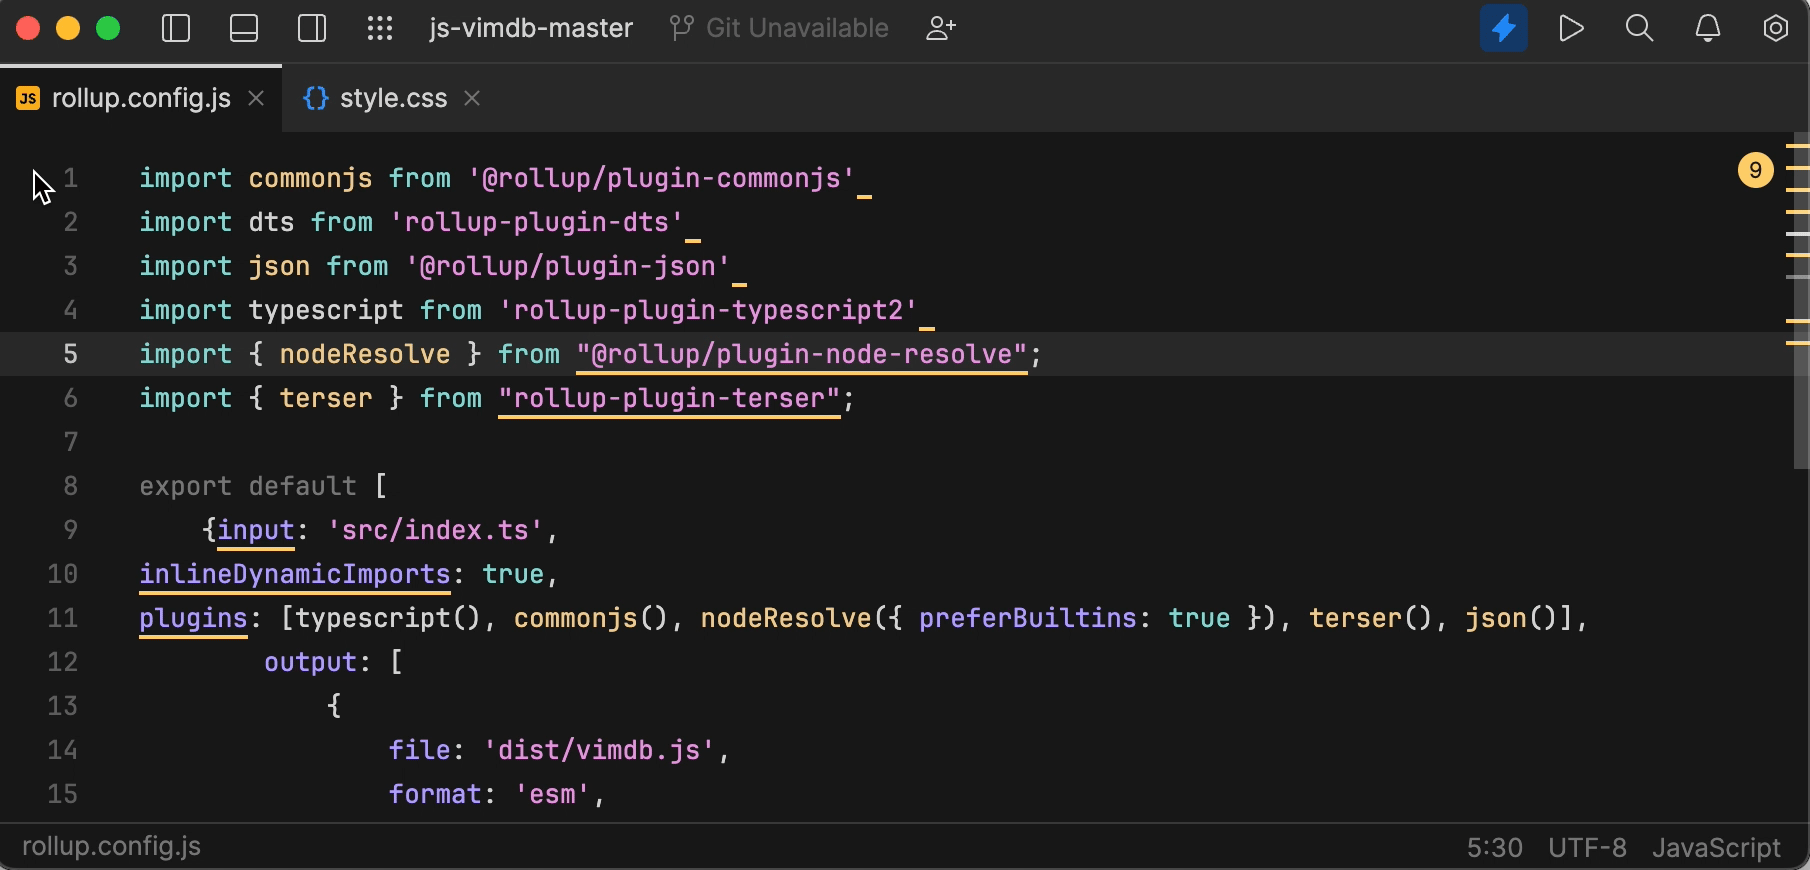The width and height of the screenshot is (1810, 870).
Task: Toggle the bottom panel
Action: coord(244,28)
